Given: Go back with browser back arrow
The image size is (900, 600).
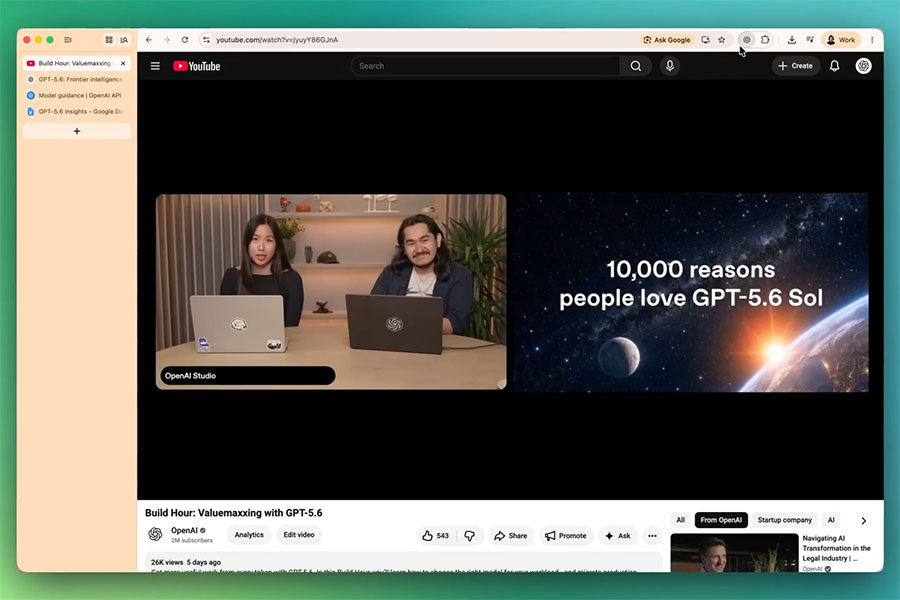Looking at the screenshot, I should [149, 40].
